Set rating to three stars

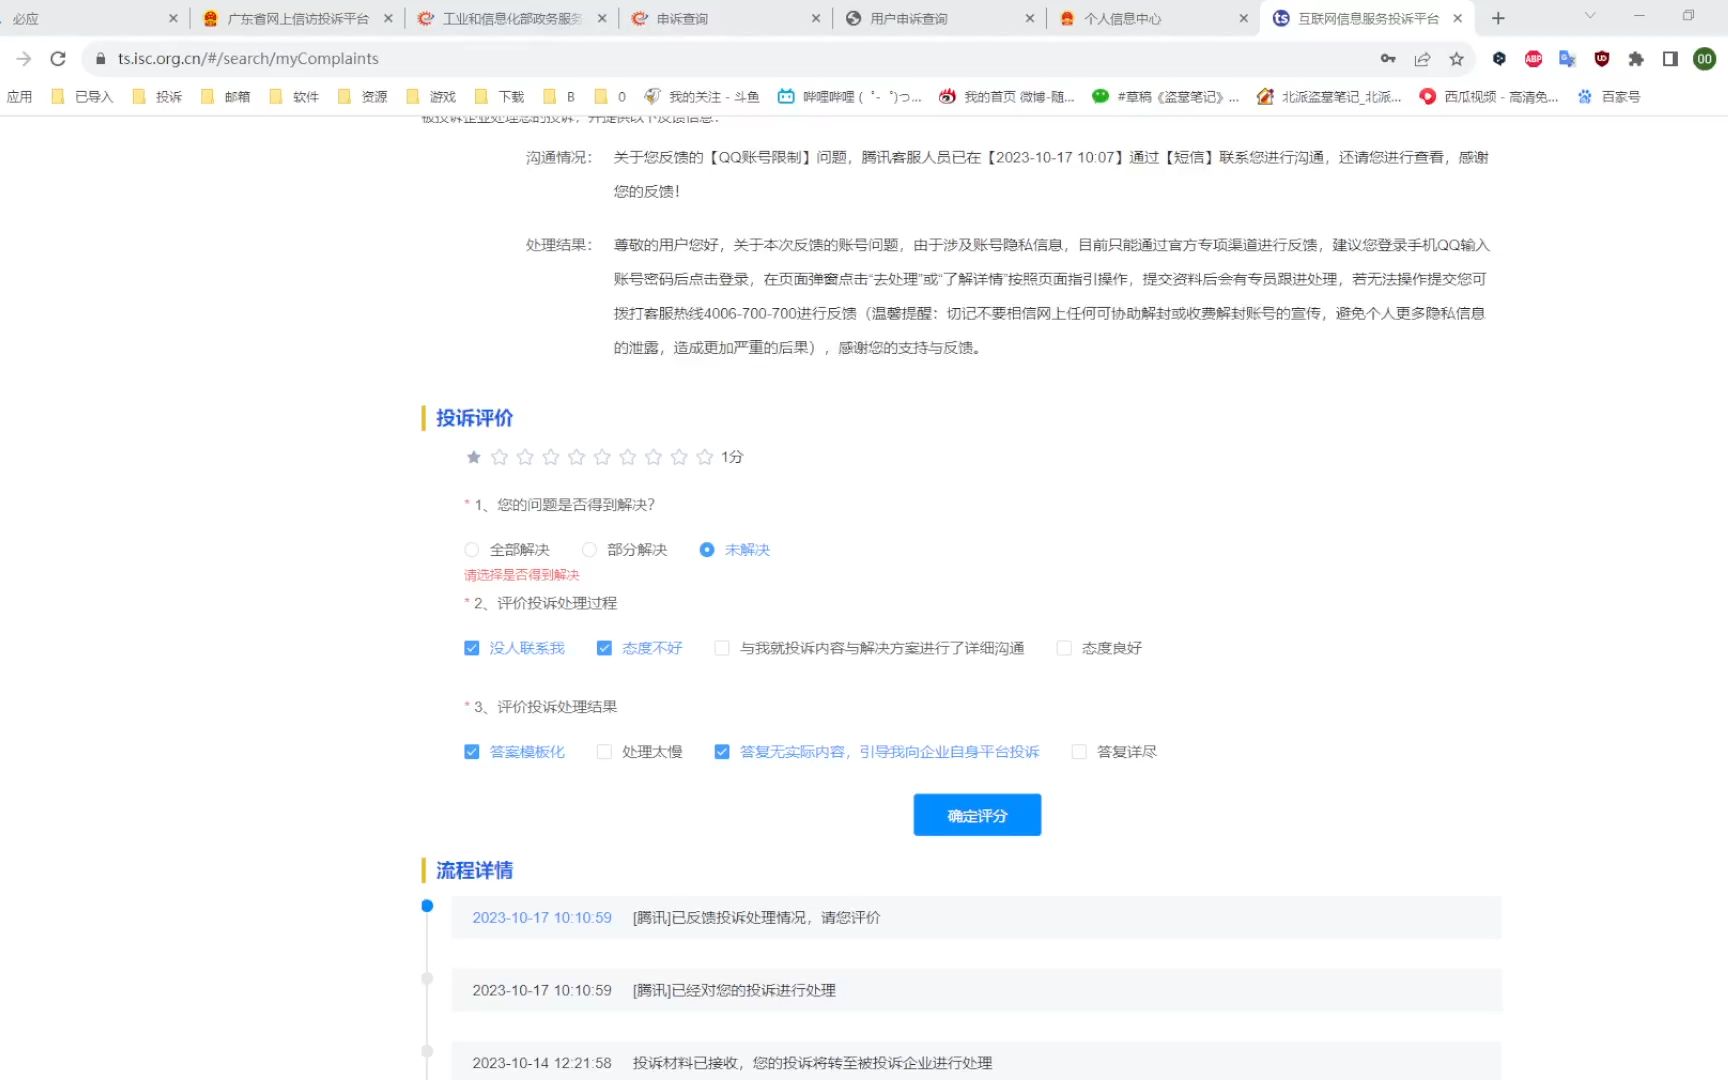click(525, 457)
